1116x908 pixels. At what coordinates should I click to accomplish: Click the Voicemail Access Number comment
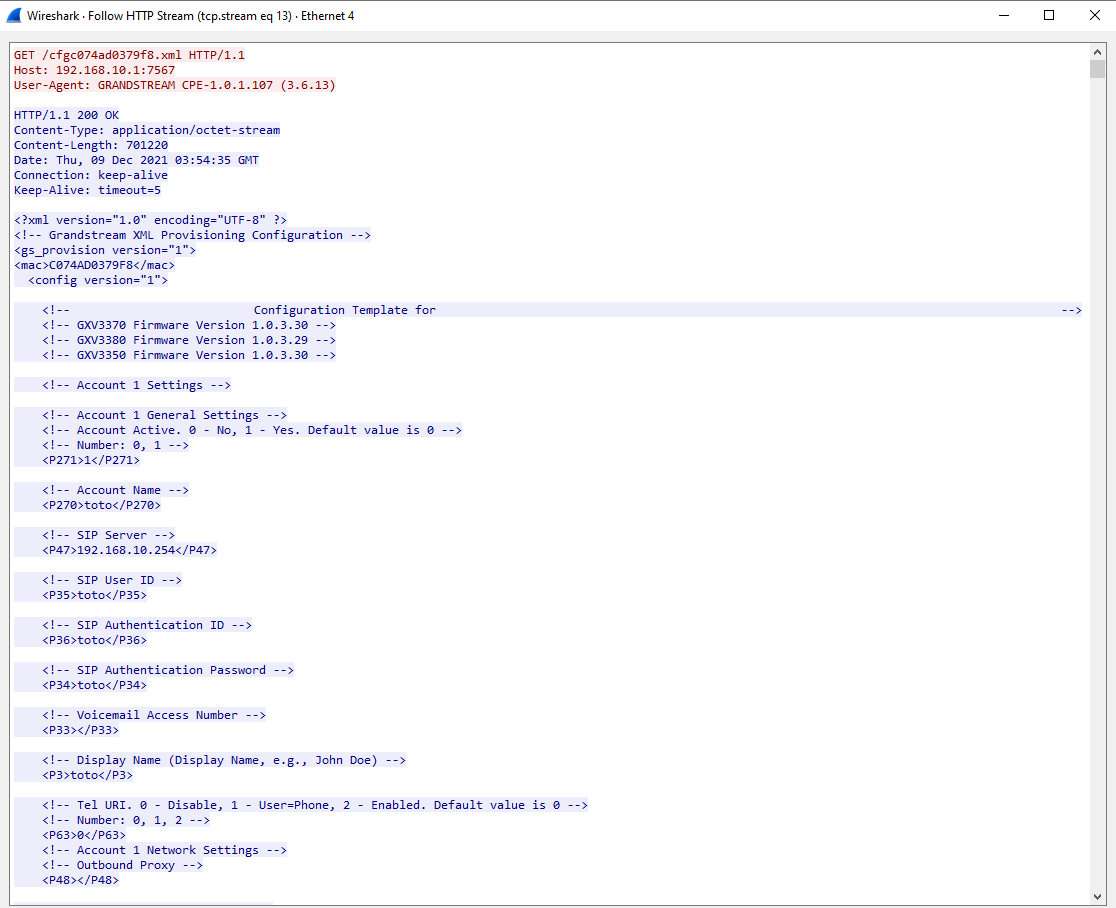pos(154,714)
